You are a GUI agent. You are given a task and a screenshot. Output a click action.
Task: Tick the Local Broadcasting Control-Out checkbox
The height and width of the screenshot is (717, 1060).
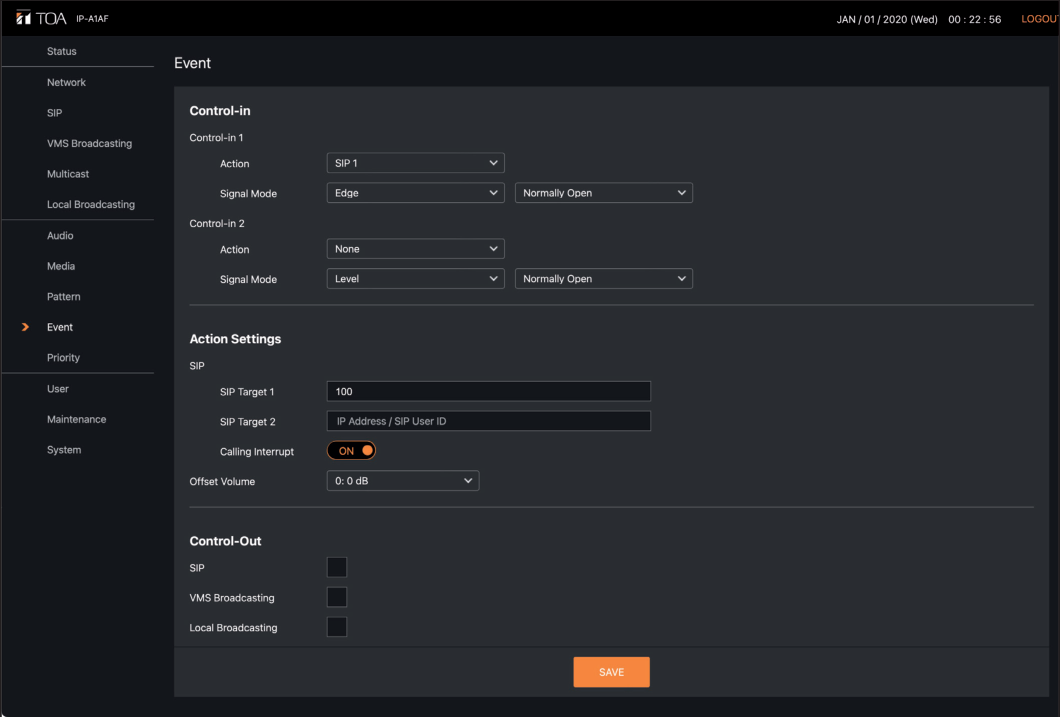(337, 628)
